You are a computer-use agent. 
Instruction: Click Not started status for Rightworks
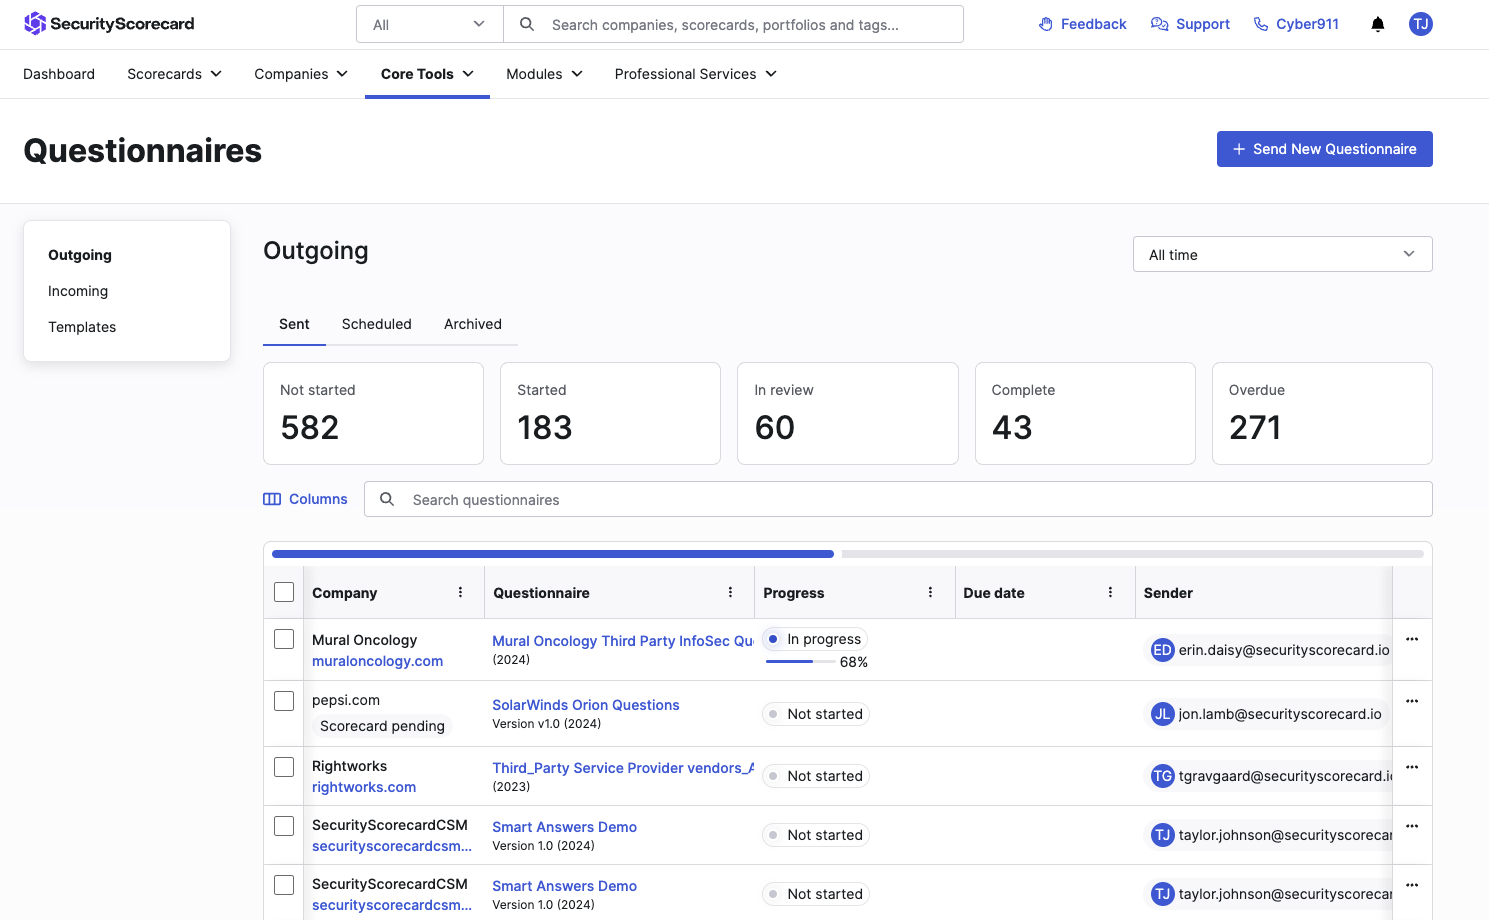click(816, 776)
